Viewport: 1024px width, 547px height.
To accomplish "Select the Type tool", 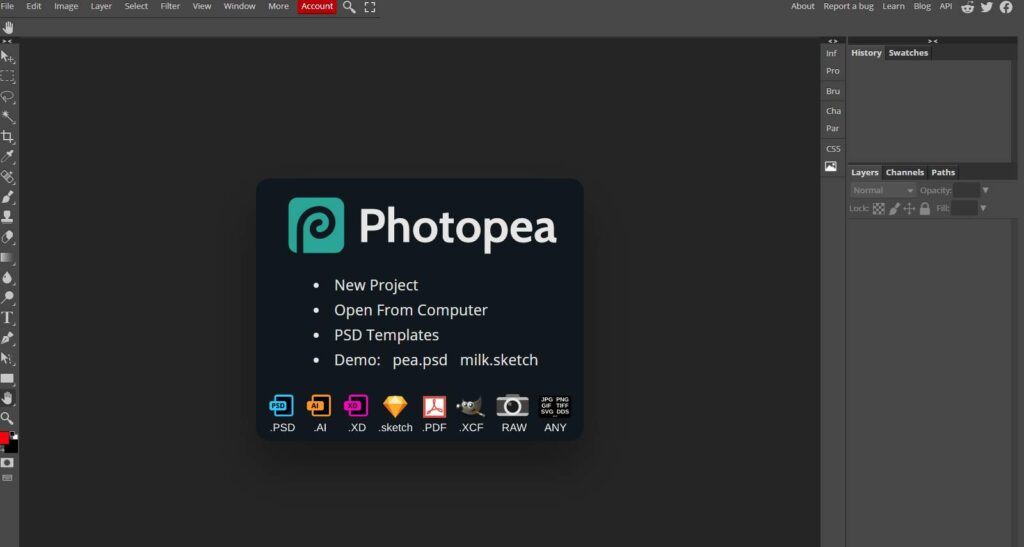I will 7,318.
